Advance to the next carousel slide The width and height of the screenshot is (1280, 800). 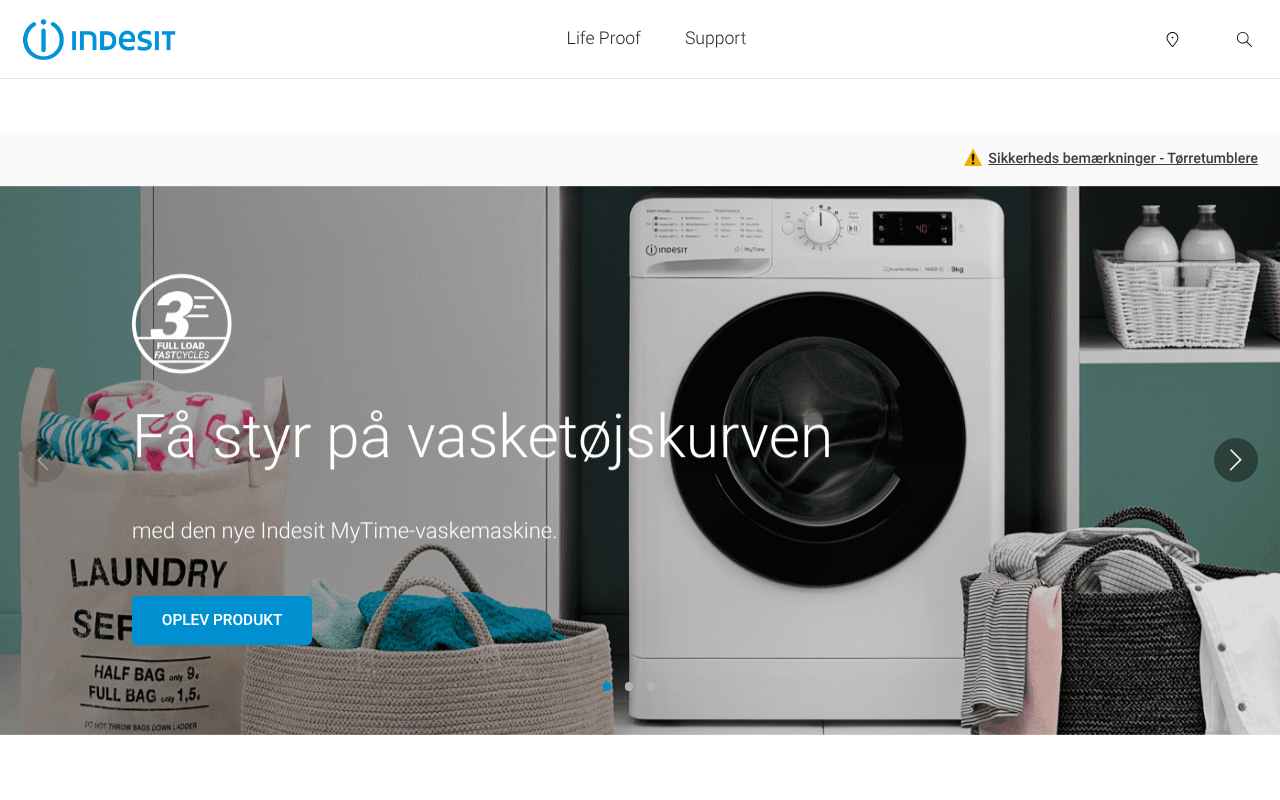[x=1236, y=460]
